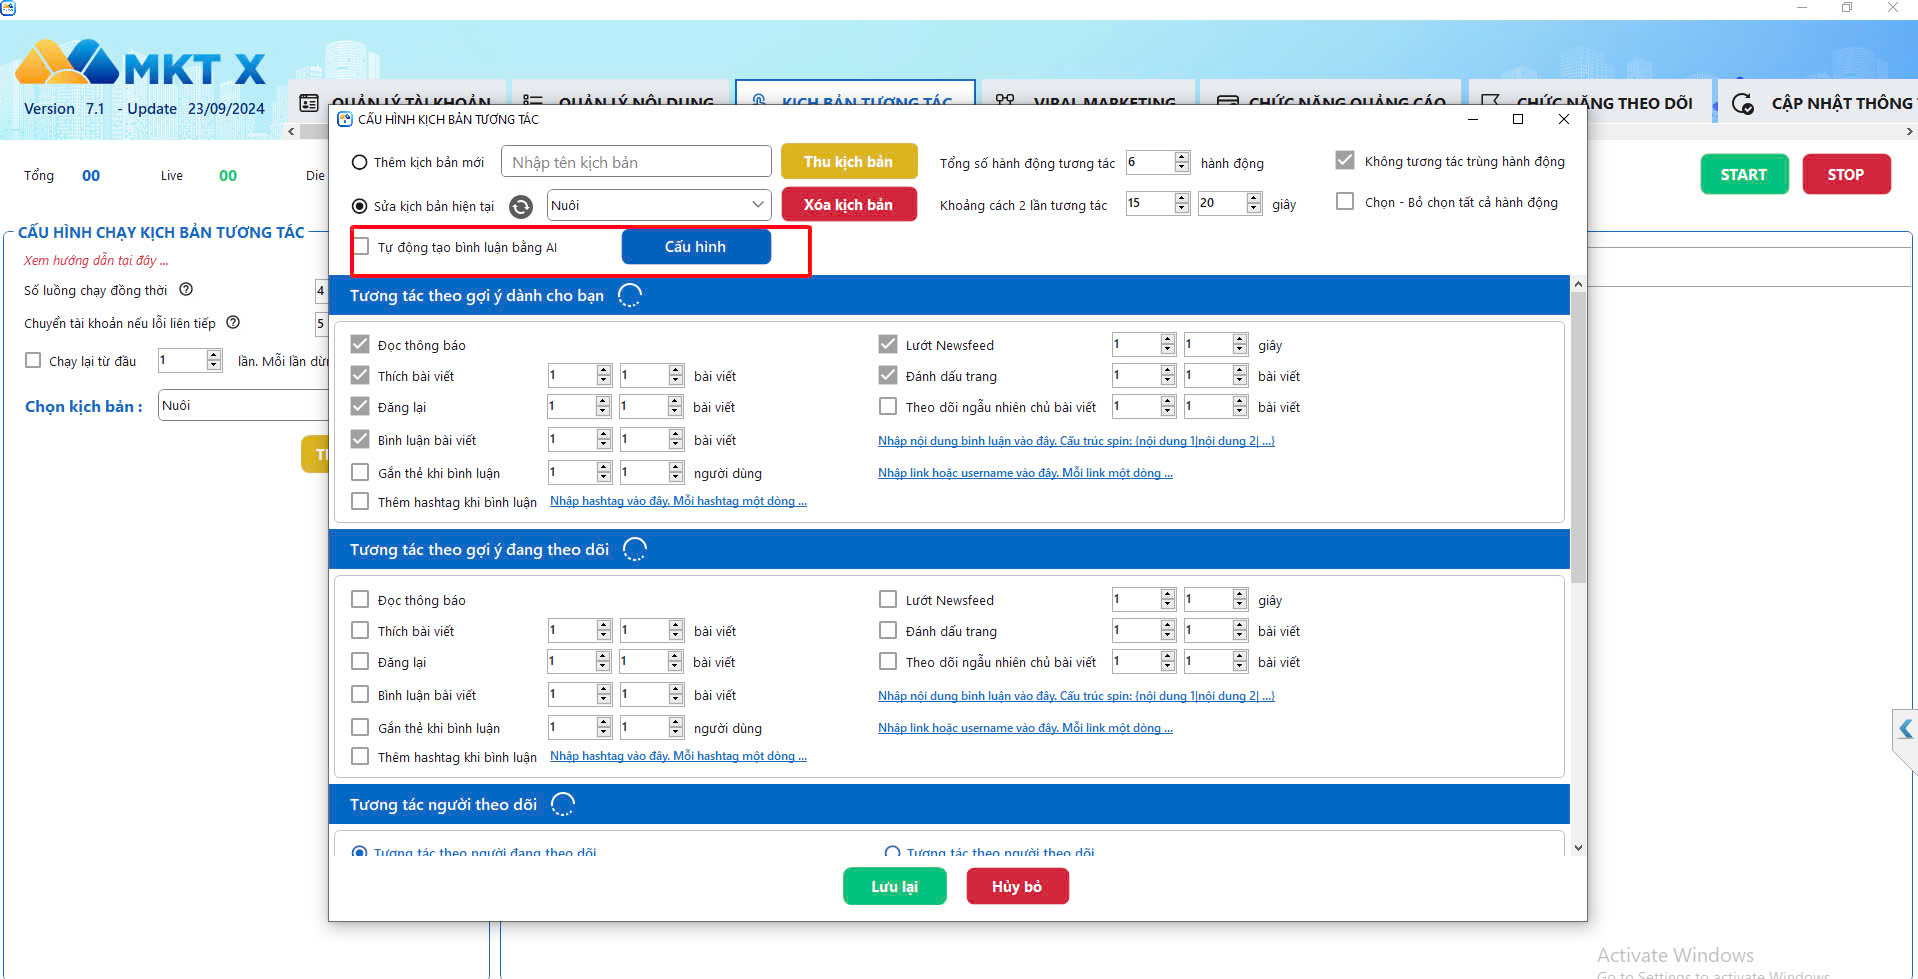The height and width of the screenshot is (979, 1918).
Task: Click the scrollbar down arrow in dialog
Action: tap(1578, 847)
